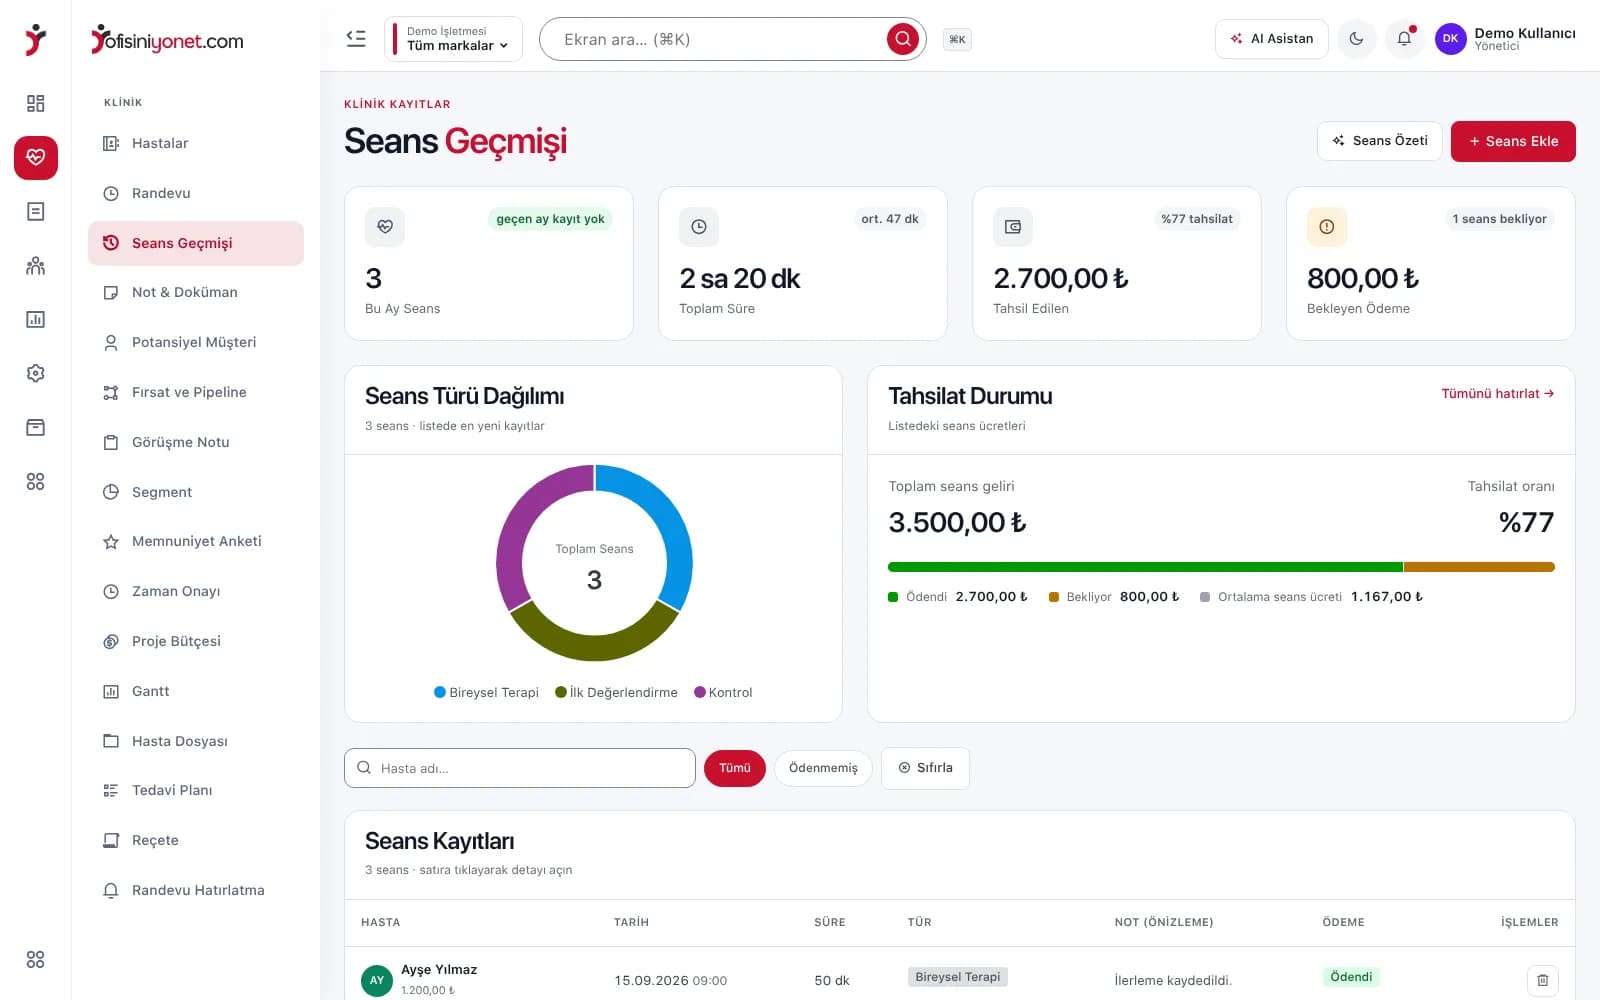Image resolution: width=1600 pixels, height=1000 pixels.
Task: Click the settings gear icon in the left rail
Action: [x=36, y=373]
